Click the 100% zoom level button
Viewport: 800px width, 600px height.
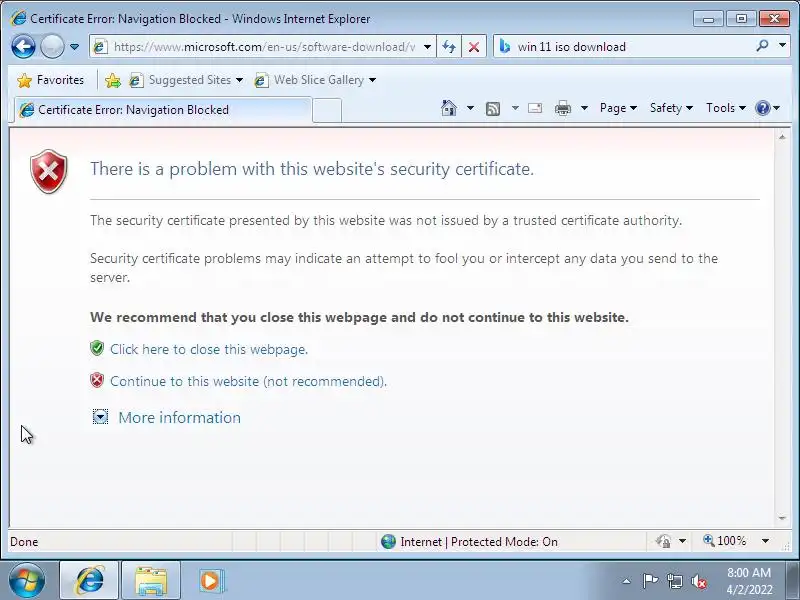(x=726, y=541)
